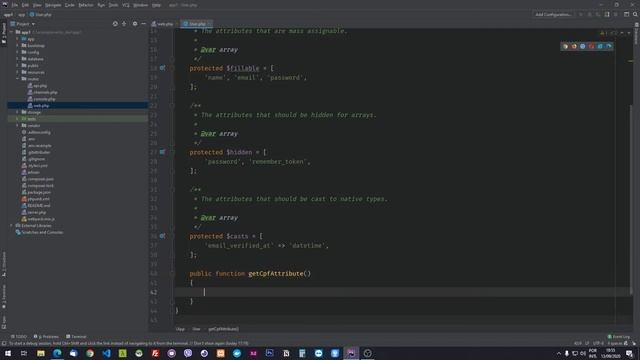Place cursor on line 42 in editor
The image size is (640, 360).
click(402, 292)
